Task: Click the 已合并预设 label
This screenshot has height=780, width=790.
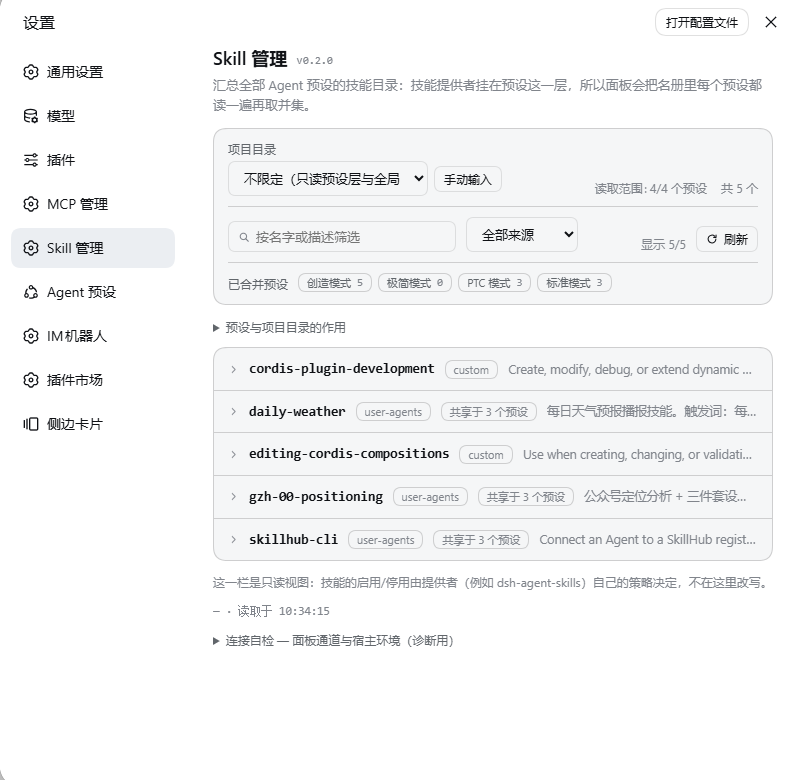Action: click(258, 284)
